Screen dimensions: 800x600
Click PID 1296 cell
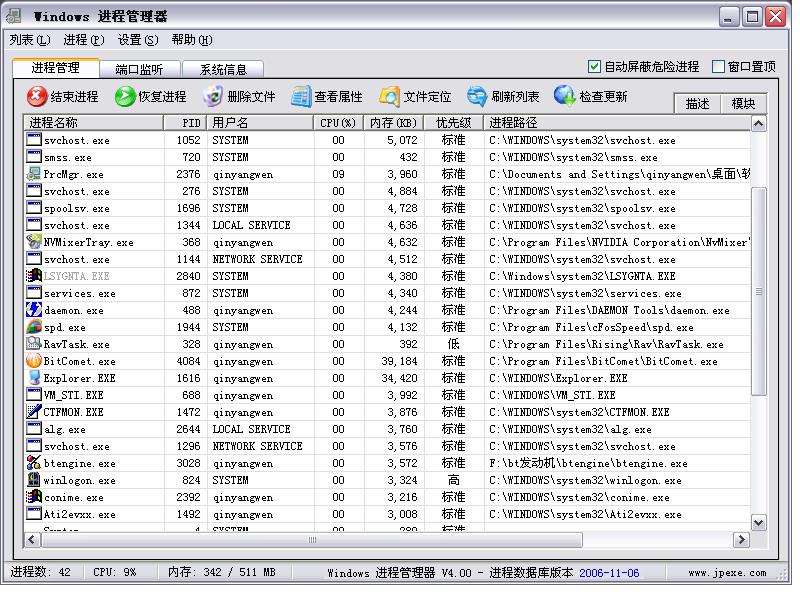(188, 446)
